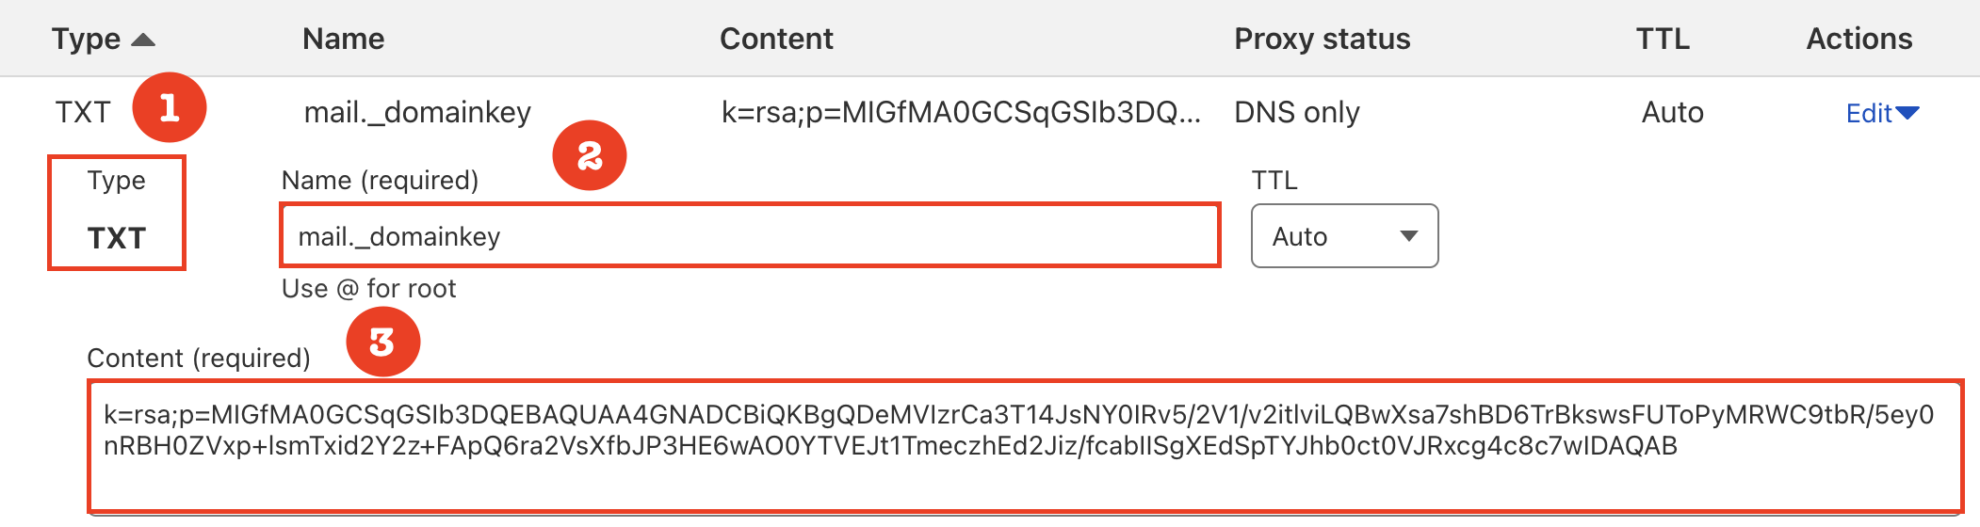The height and width of the screenshot is (527, 1980).
Task: Sort records by Type column header
Action: pos(86,39)
